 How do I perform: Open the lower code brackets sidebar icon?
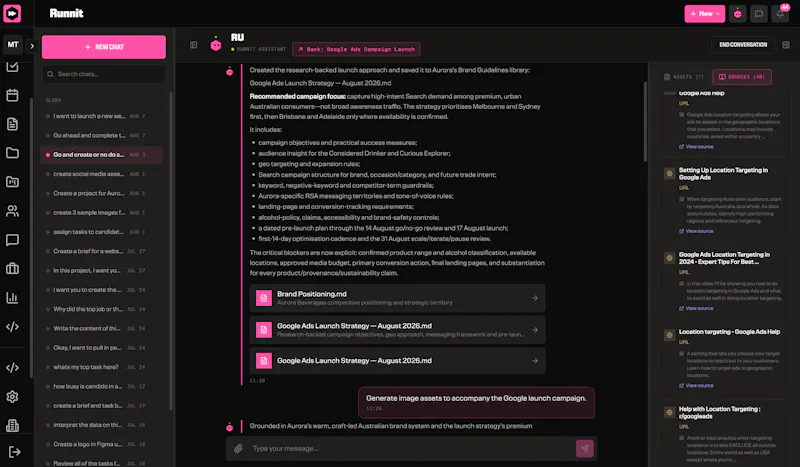tap(13, 367)
